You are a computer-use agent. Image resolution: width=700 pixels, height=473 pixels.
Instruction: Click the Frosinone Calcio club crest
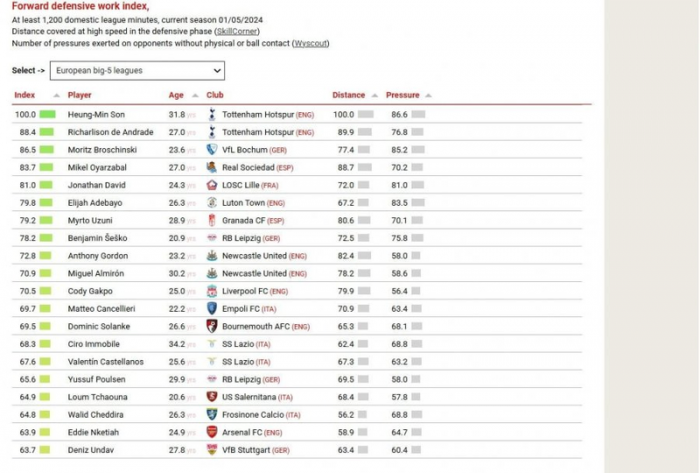[x=212, y=414]
